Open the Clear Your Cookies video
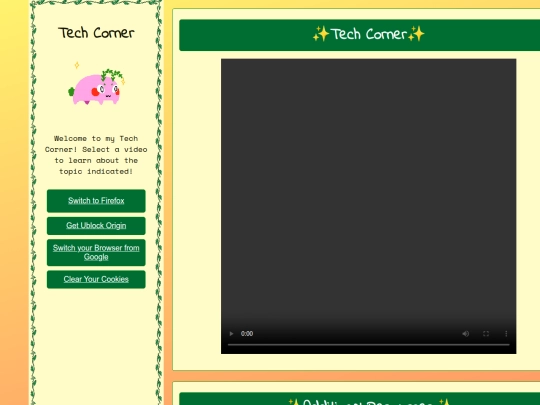The image size is (540, 405). tap(96, 279)
